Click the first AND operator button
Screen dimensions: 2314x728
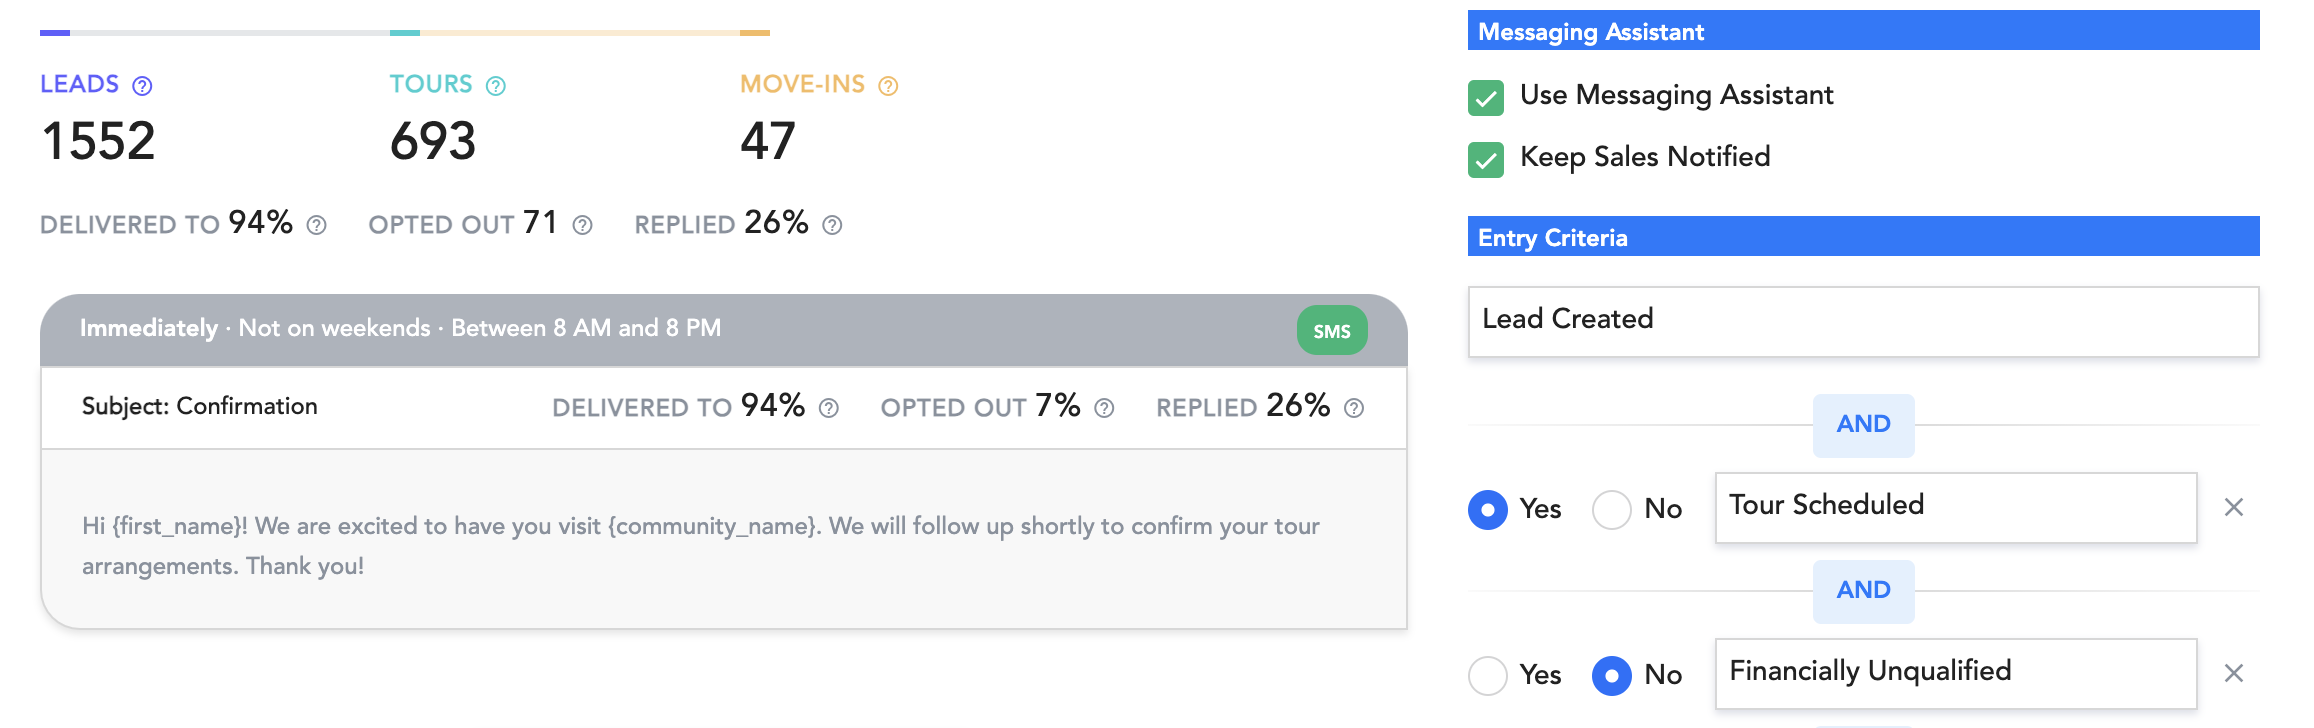pyautogui.click(x=1864, y=425)
